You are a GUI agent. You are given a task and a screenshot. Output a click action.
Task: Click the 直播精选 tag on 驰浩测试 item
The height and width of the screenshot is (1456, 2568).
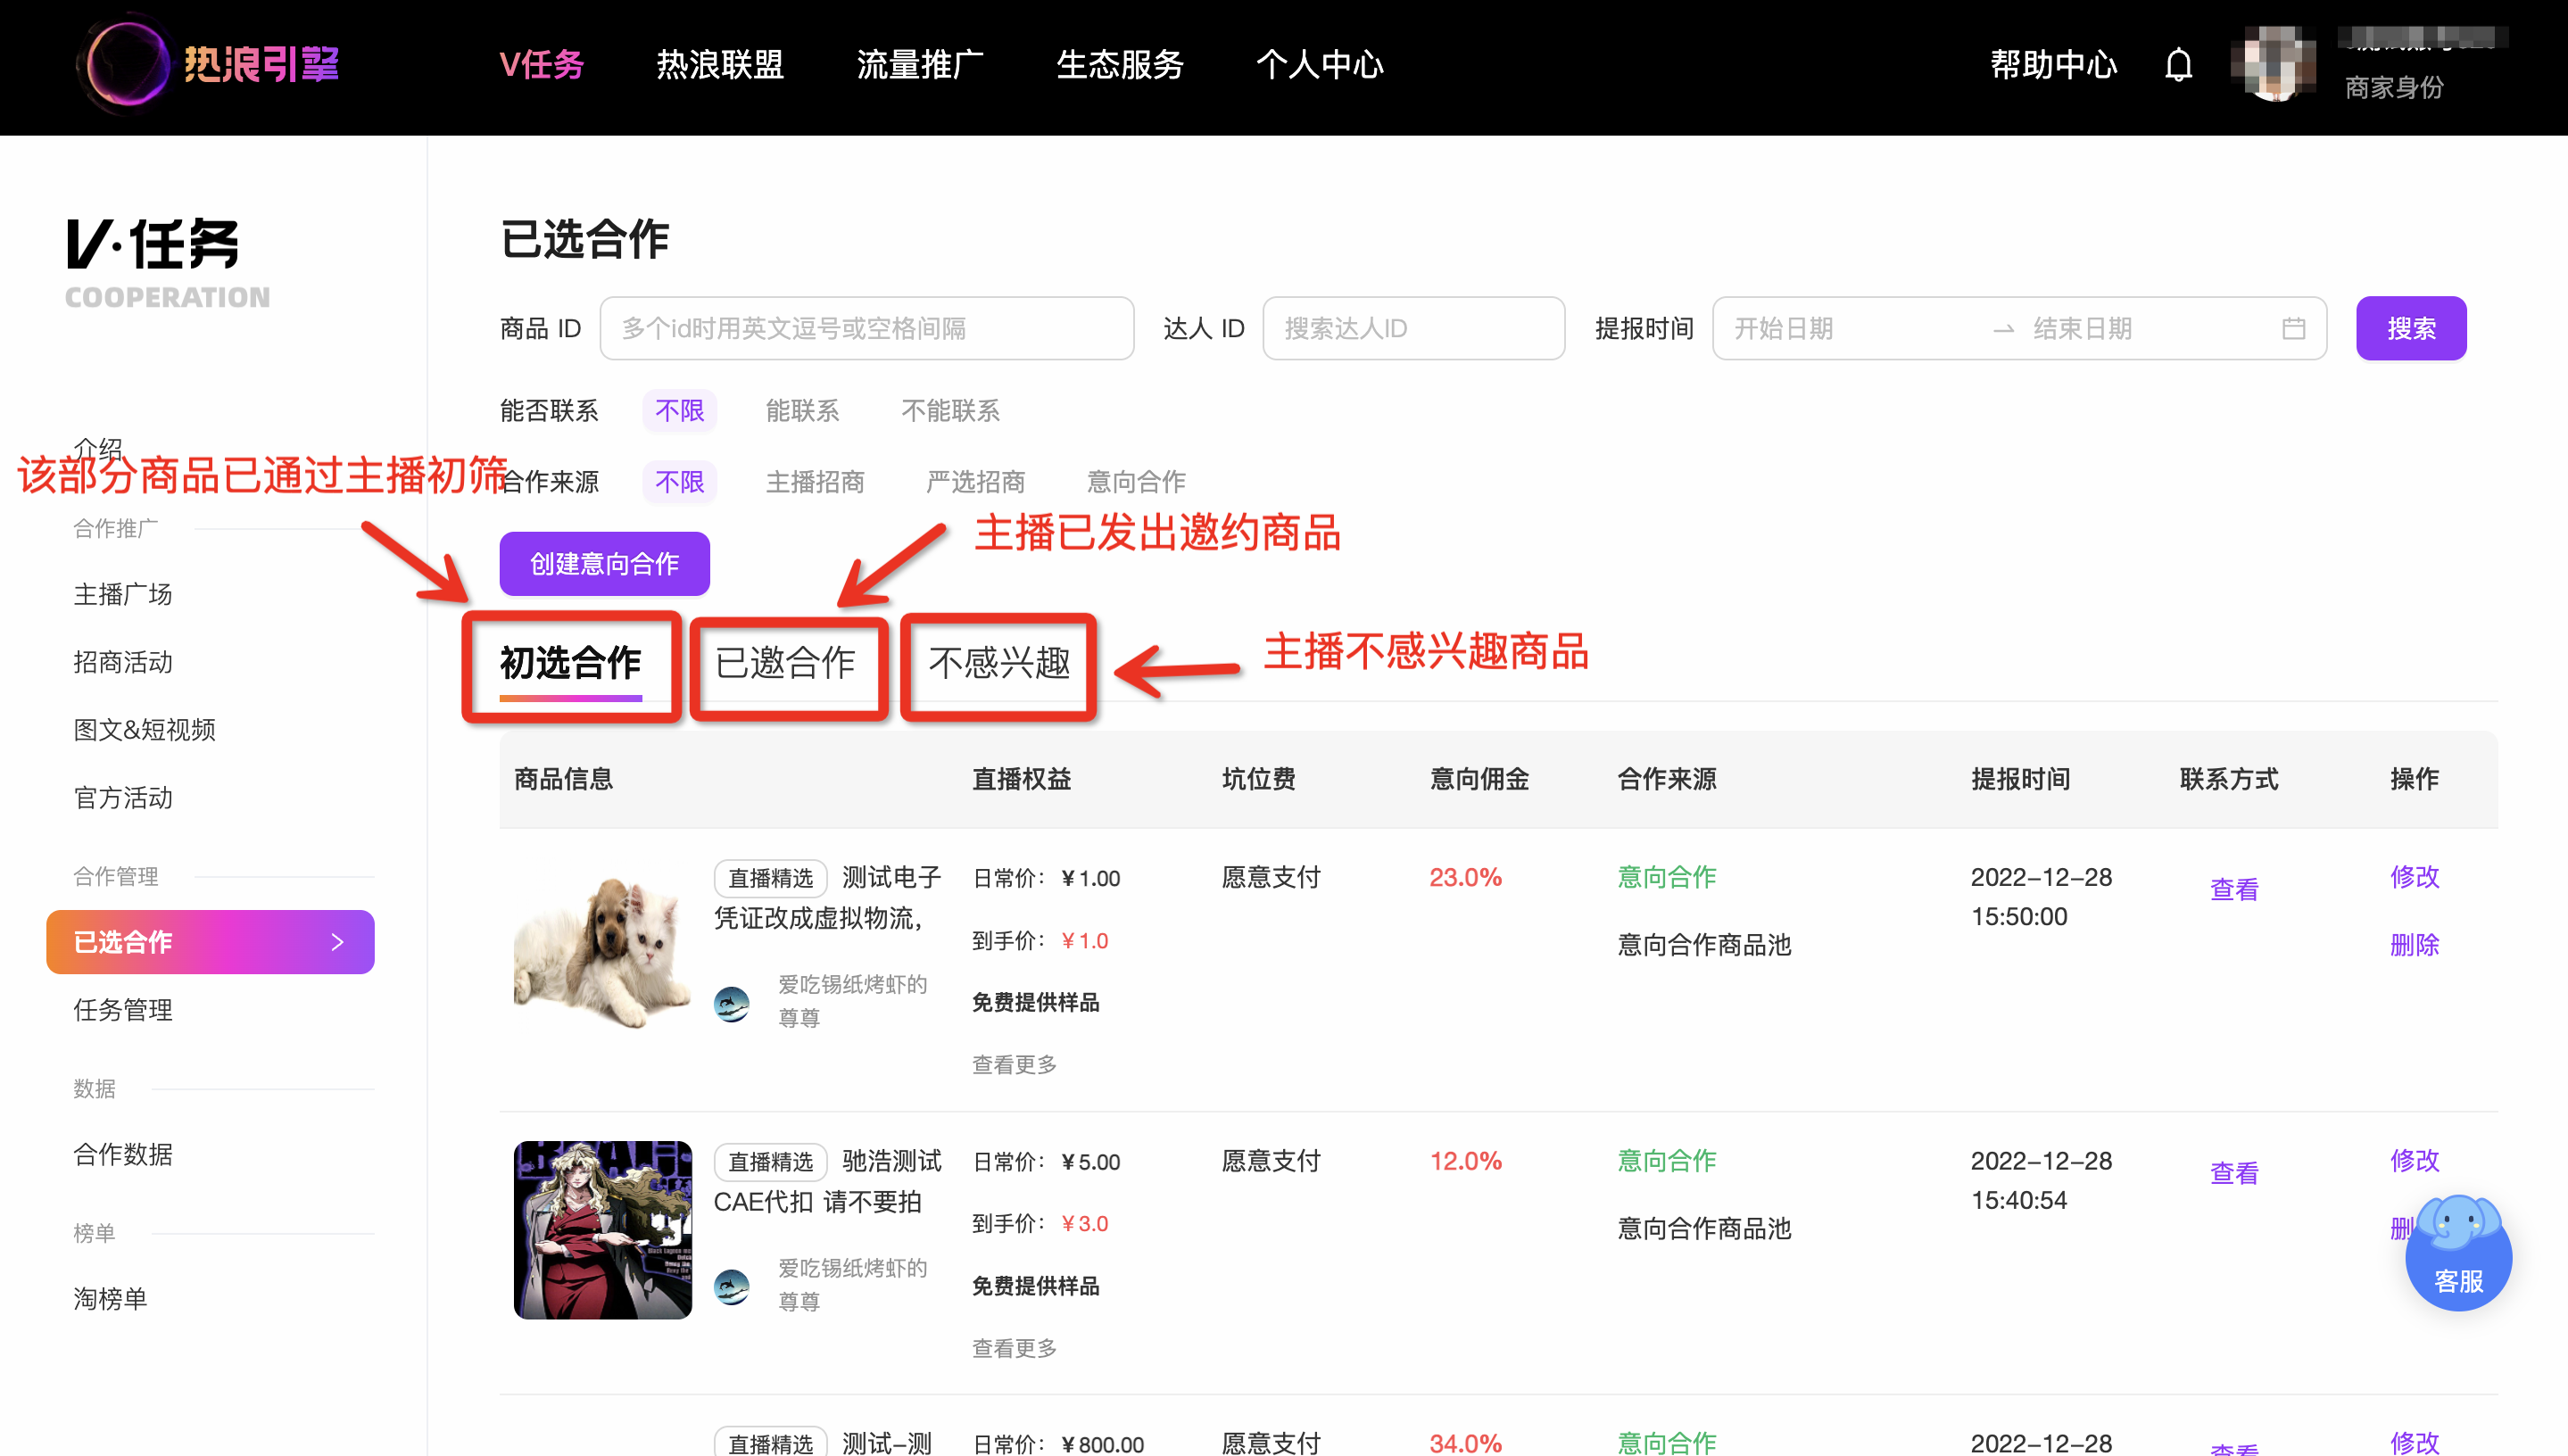pos(771,1162)
